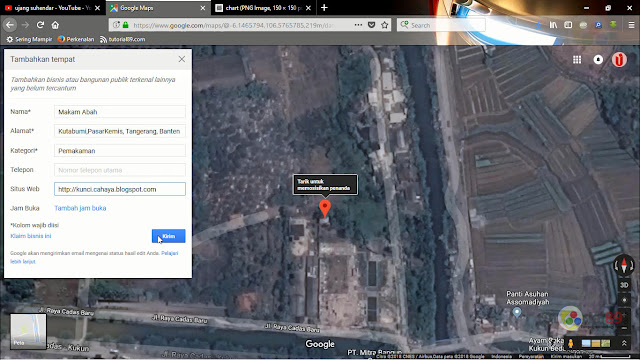Click Panti Asuhan Assomadiyah place marker
Screen dimensions: 640x360
click(517, 312)
